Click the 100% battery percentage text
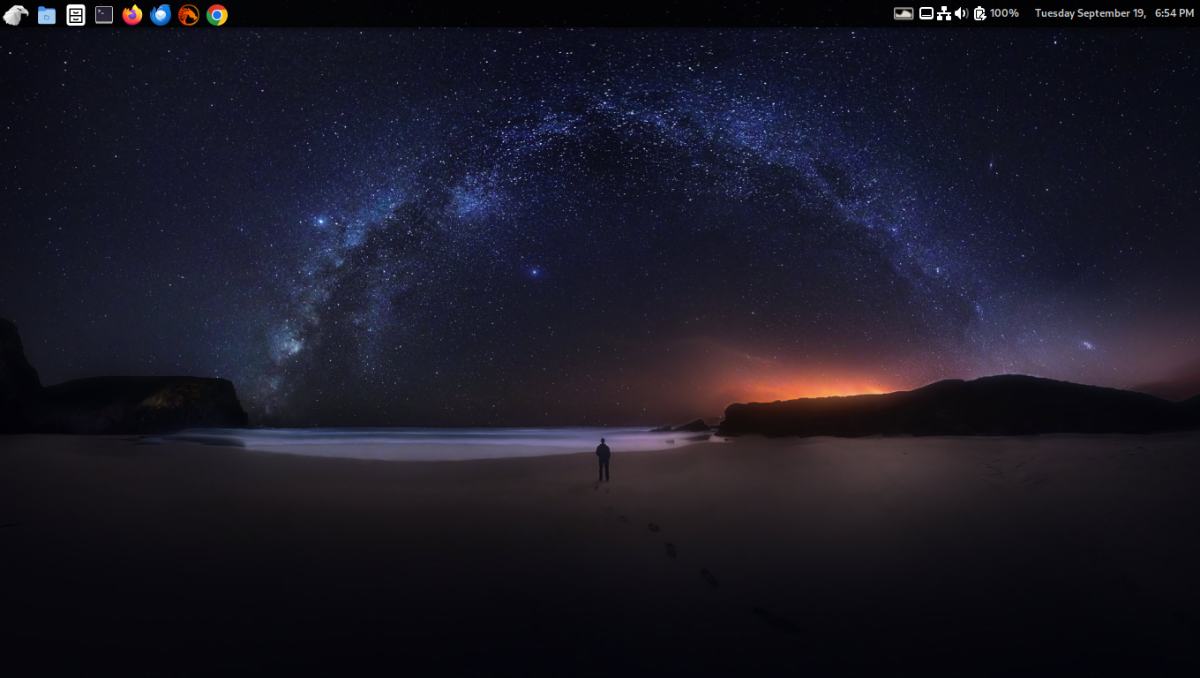 click(x=1005, y=14)
